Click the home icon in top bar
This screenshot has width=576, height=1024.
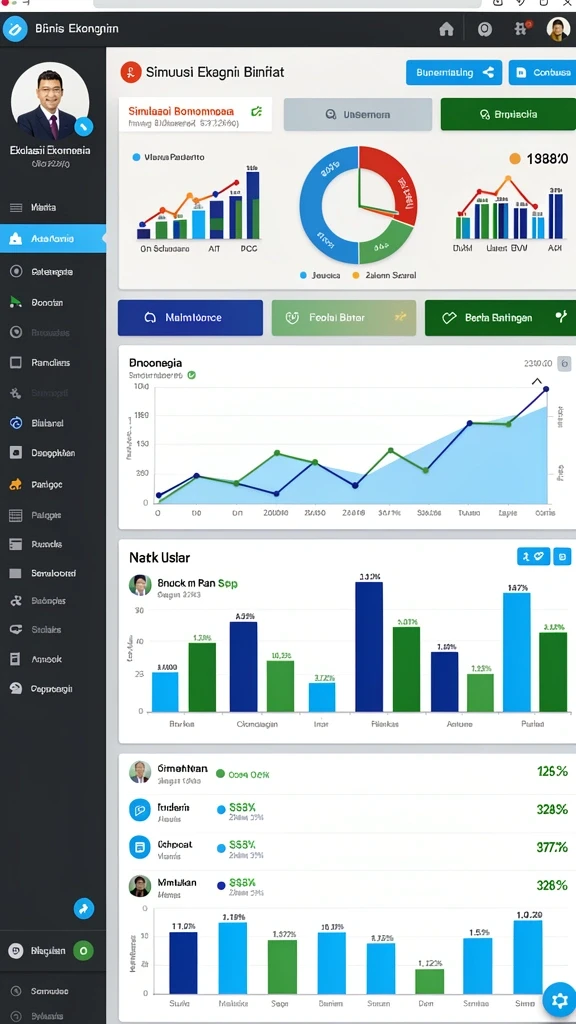[447, 29]
